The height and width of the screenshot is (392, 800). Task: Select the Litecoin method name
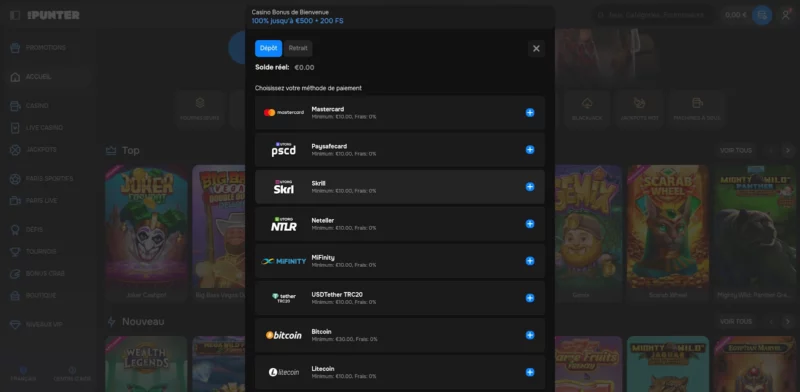point(323,369)
